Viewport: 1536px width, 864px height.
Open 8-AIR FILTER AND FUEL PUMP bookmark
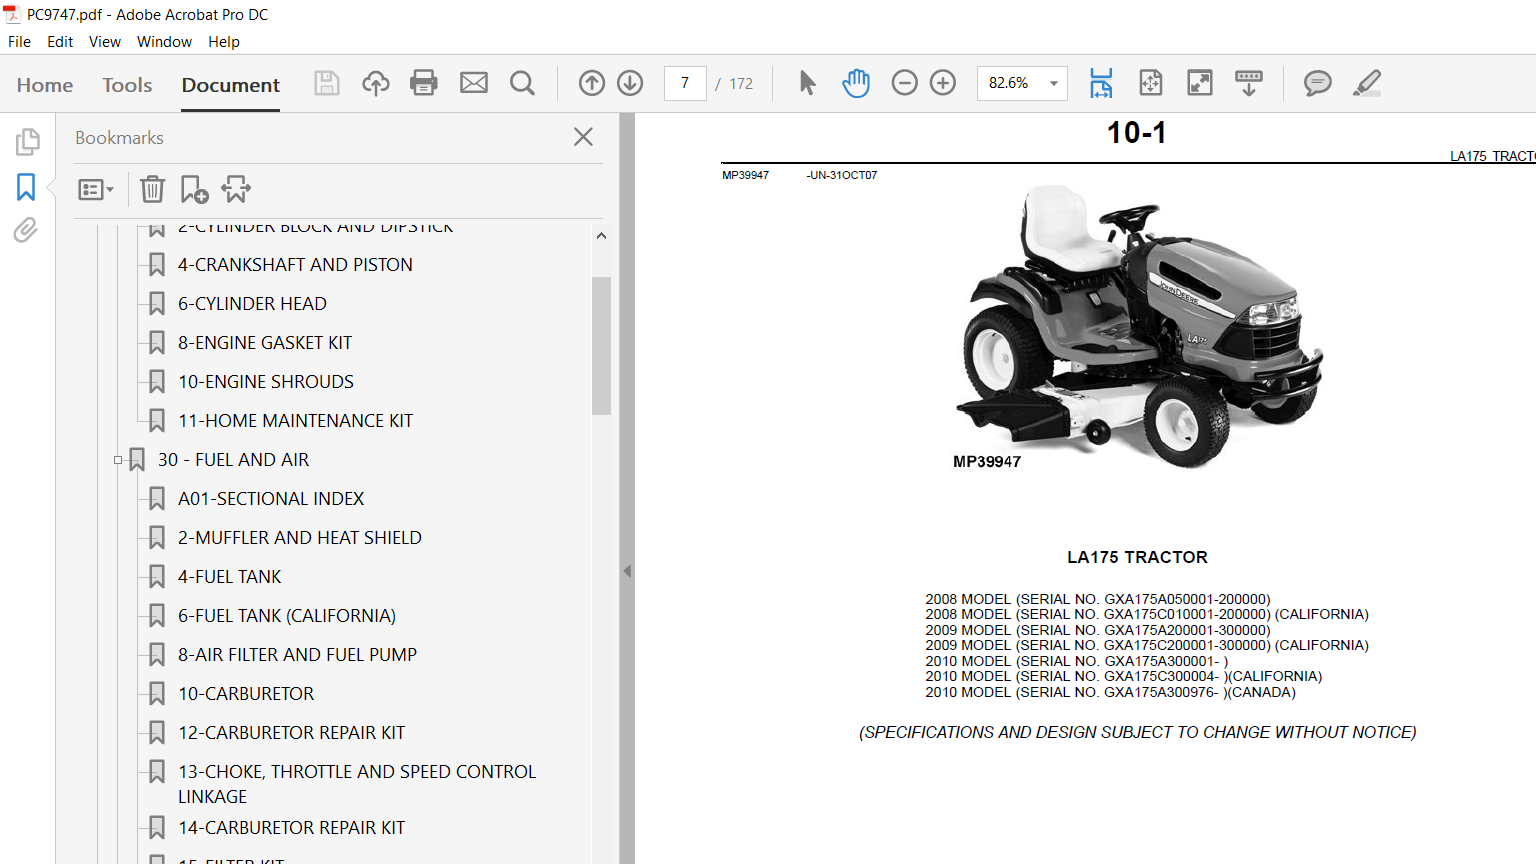pos(297,655)
